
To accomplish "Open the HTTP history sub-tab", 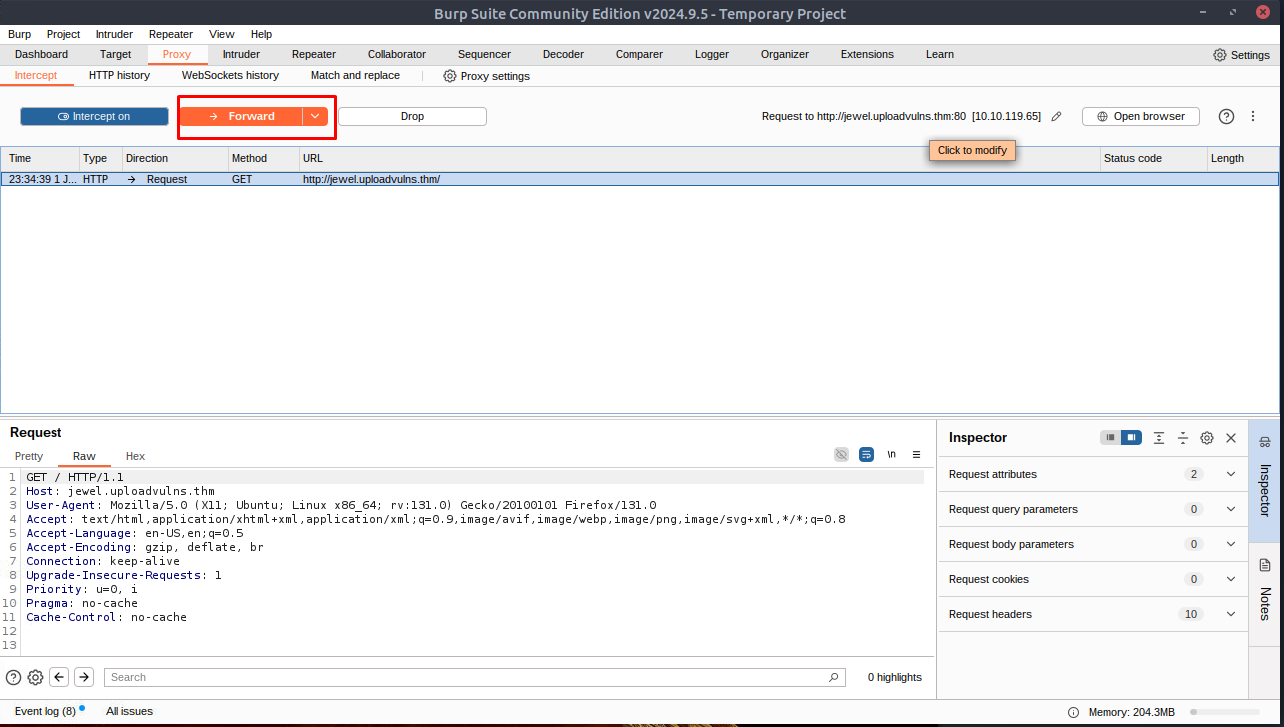I will 119,75.
